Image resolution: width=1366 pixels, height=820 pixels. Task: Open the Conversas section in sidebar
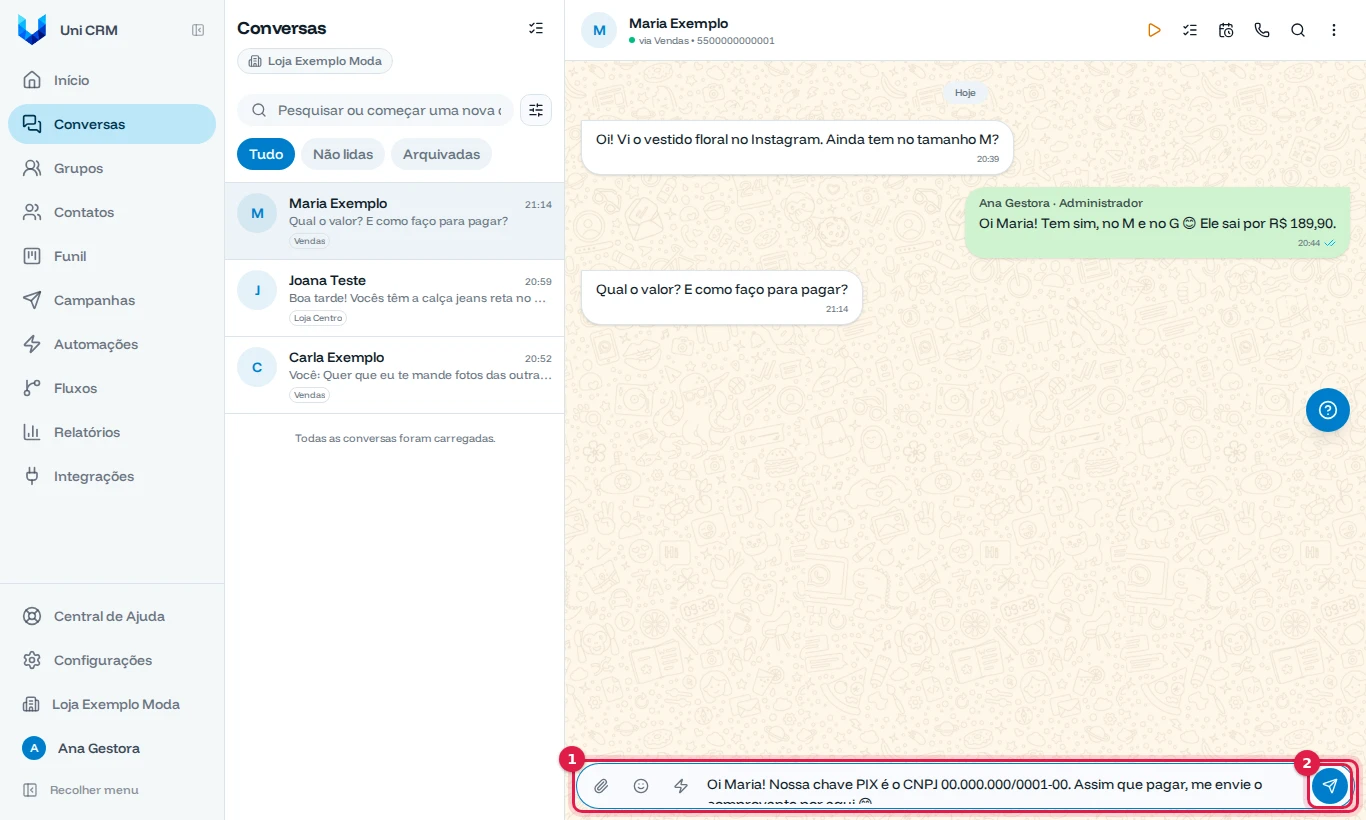[x=112, y=124]
